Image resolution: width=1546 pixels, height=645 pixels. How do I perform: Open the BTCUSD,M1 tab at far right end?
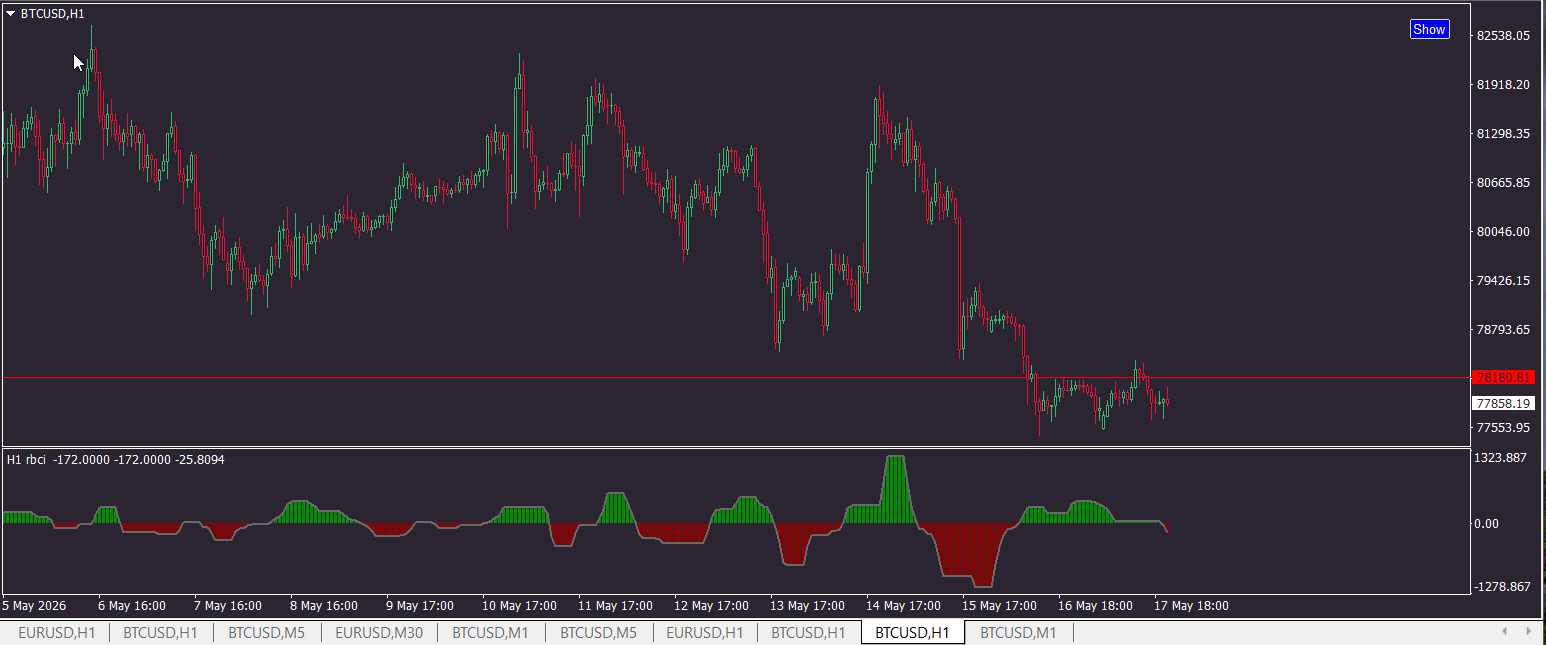click(x=1018, y=632)
